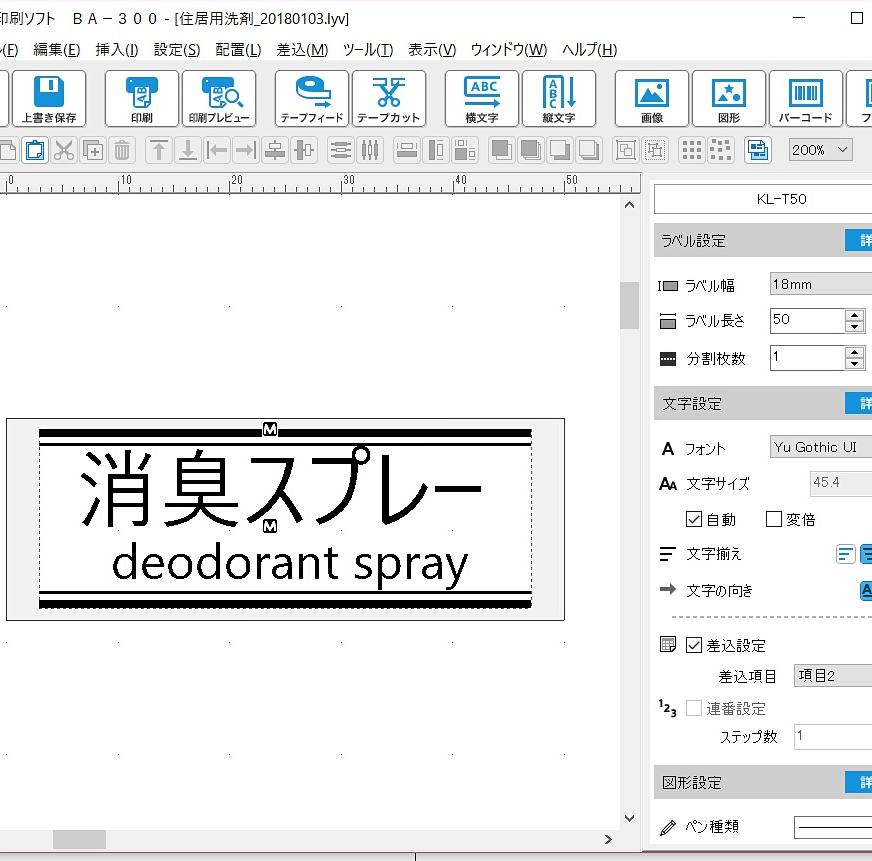The width and height of the screenshot is (872, 861).
Task: Toggle the 自動 auto size checkbox
Action: coord(693,519)
